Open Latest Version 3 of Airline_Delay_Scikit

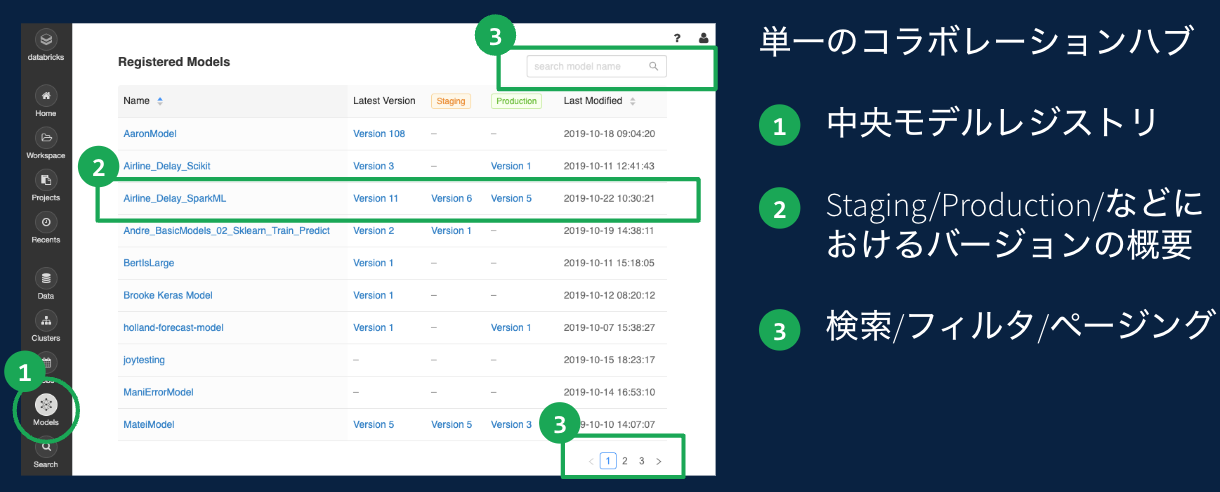[373, 166]
